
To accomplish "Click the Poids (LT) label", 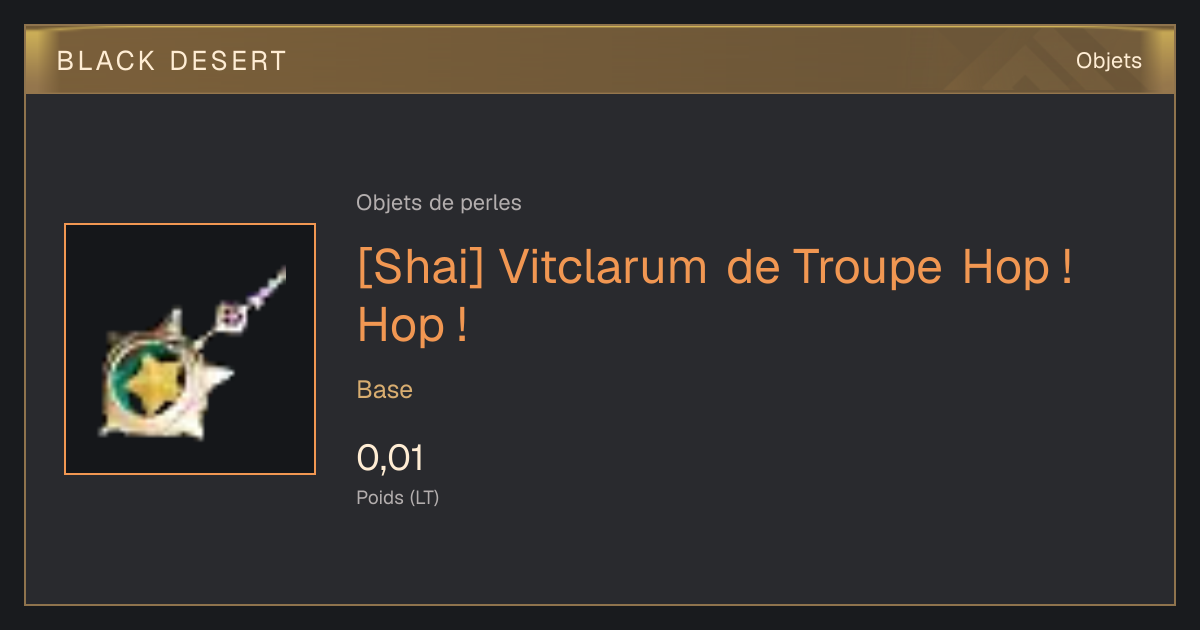I will [x=398, y=497].
